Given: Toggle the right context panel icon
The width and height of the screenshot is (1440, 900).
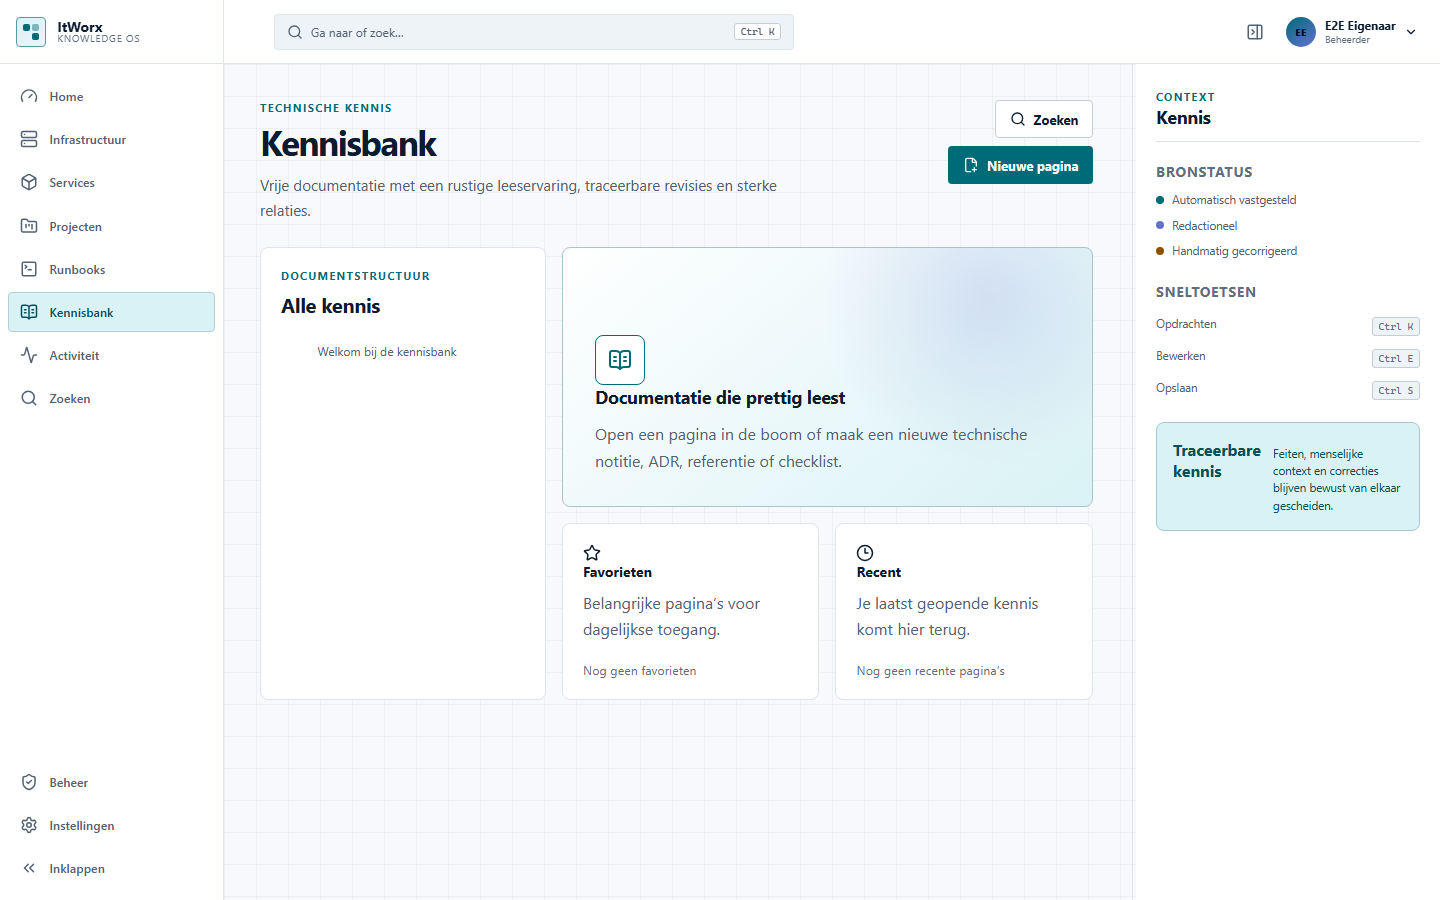Looking at the screenshot, I should pos(1255,32).
